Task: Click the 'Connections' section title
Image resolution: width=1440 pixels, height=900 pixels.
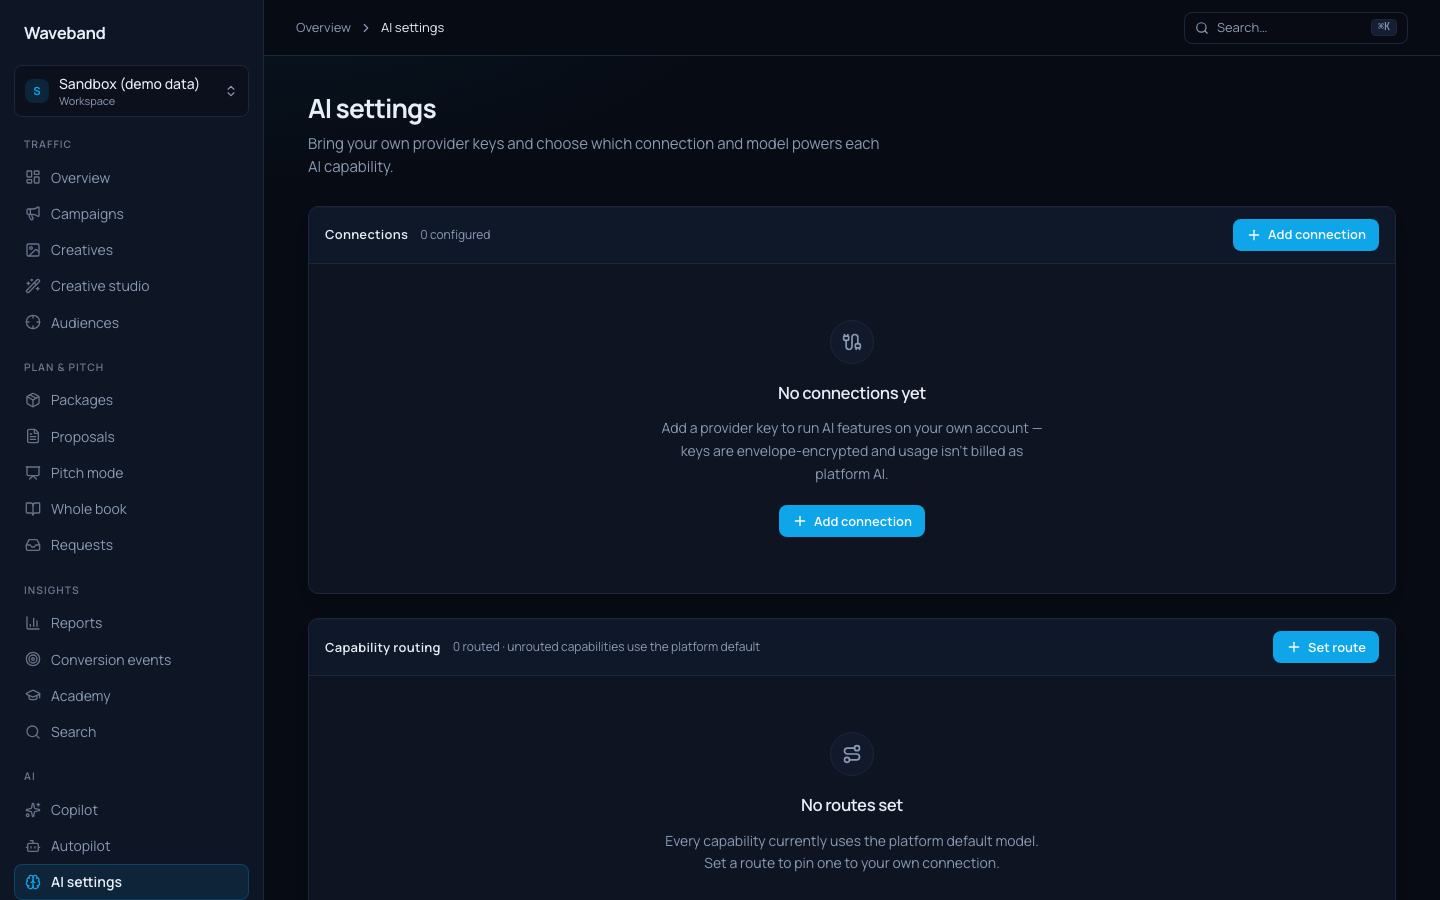Action: click(366, 235)
